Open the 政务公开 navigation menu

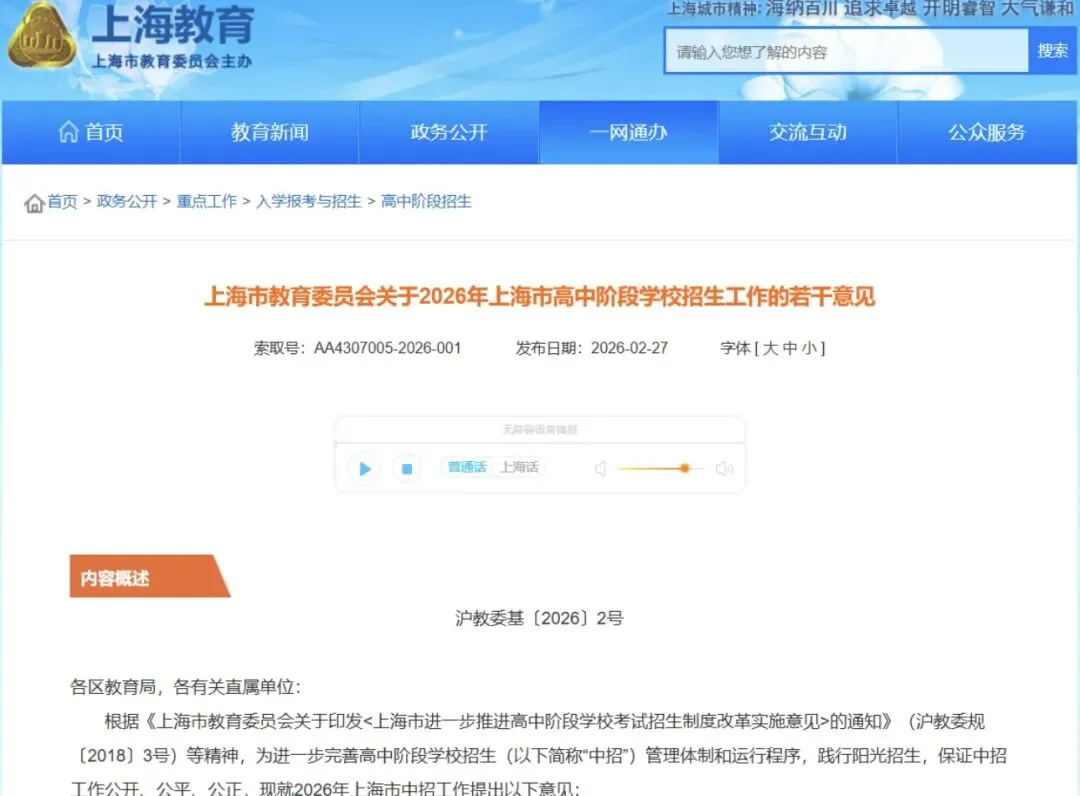pyautogui.click(x=448, y=132)
